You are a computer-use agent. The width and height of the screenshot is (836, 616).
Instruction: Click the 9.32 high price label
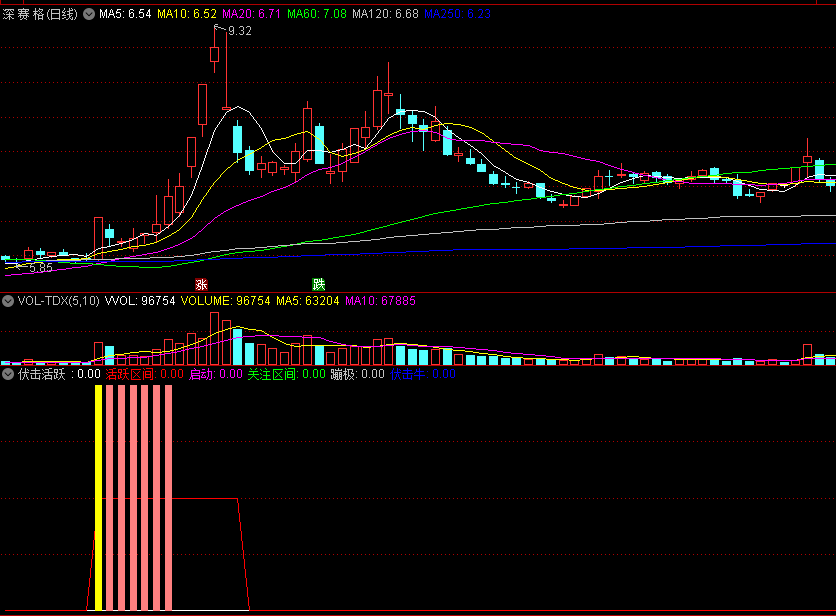240,31
